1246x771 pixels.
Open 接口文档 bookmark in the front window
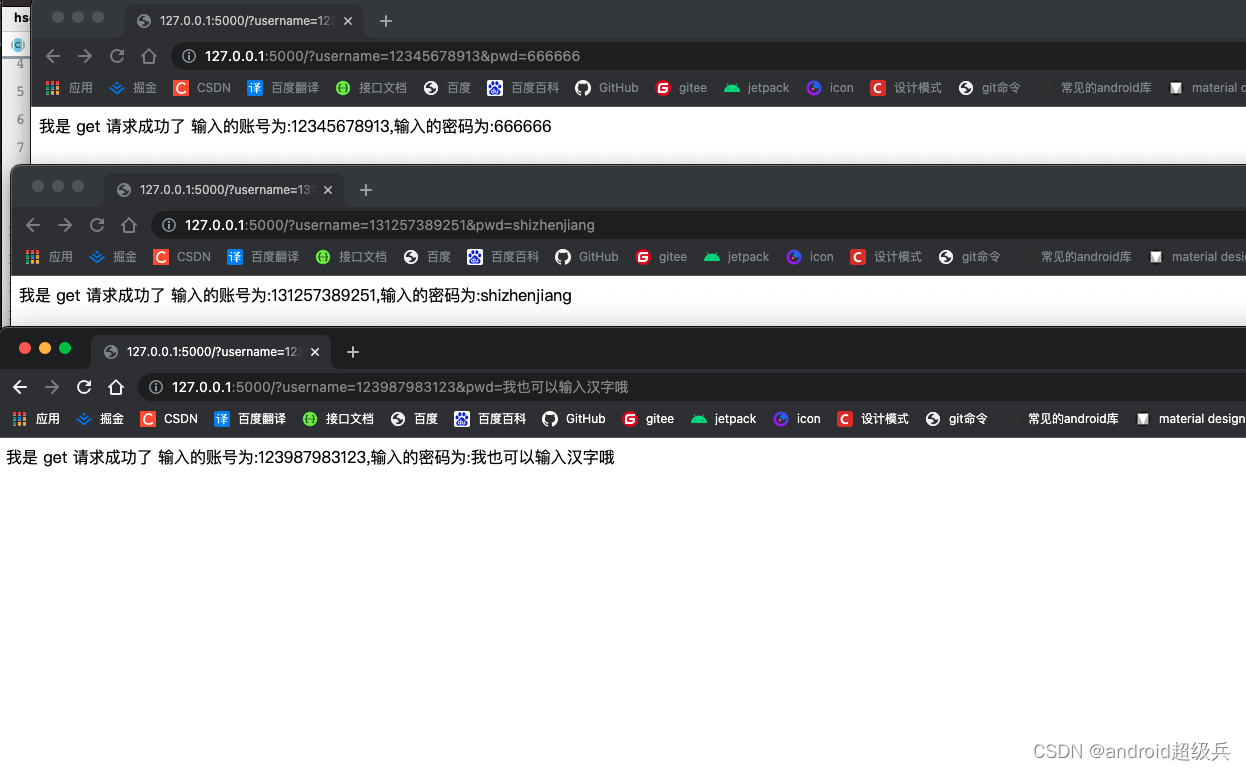338,419
